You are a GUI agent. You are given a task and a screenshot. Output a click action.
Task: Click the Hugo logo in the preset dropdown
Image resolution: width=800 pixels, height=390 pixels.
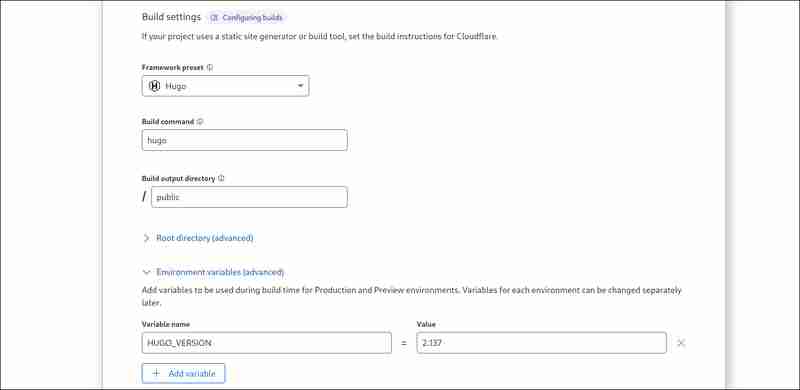click(x=154, y=86)
